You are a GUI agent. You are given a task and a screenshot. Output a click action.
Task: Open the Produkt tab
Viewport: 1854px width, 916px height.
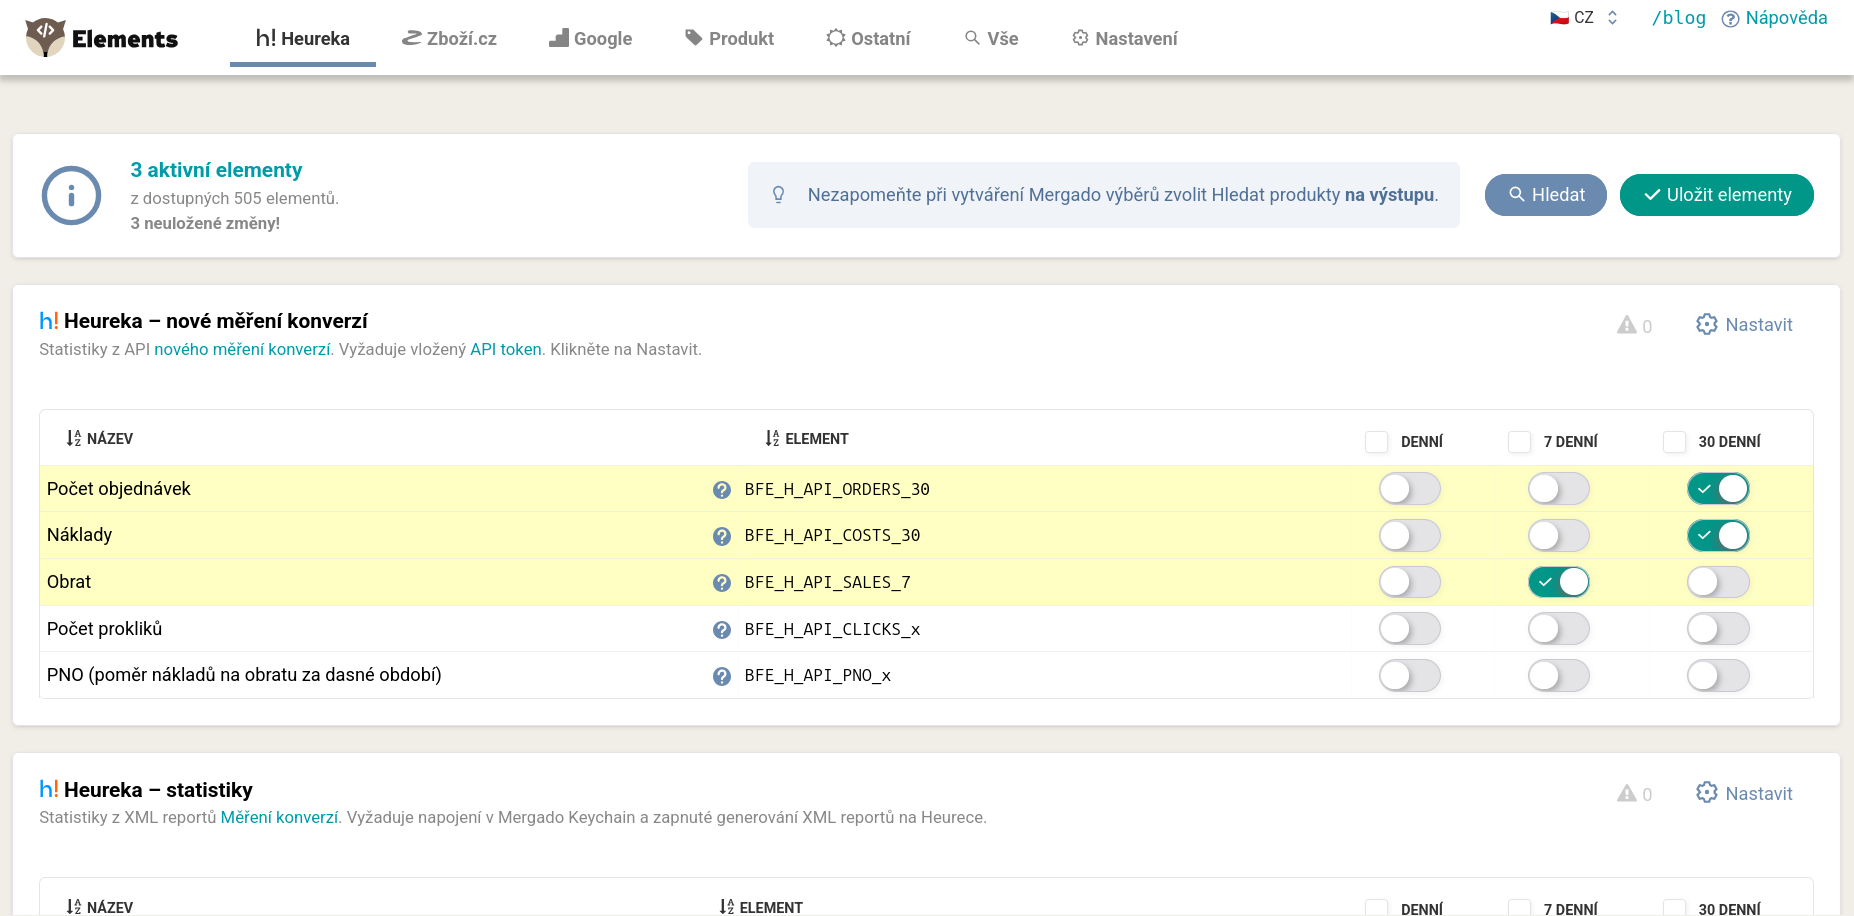pyautogui.click(x=730, y=39)
